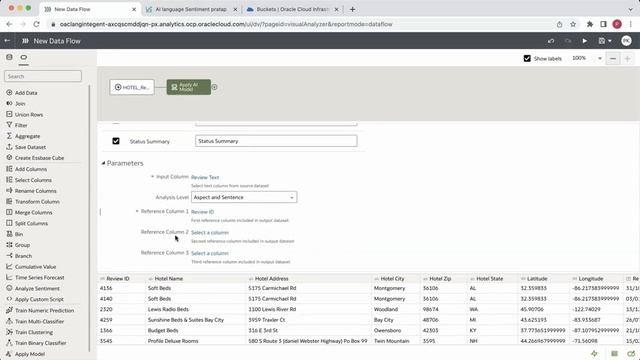Pick the Analyze Sentiment step icon
Image resolution: width=640 pixels, height=360 pixels.
click(x=9, y=288)
